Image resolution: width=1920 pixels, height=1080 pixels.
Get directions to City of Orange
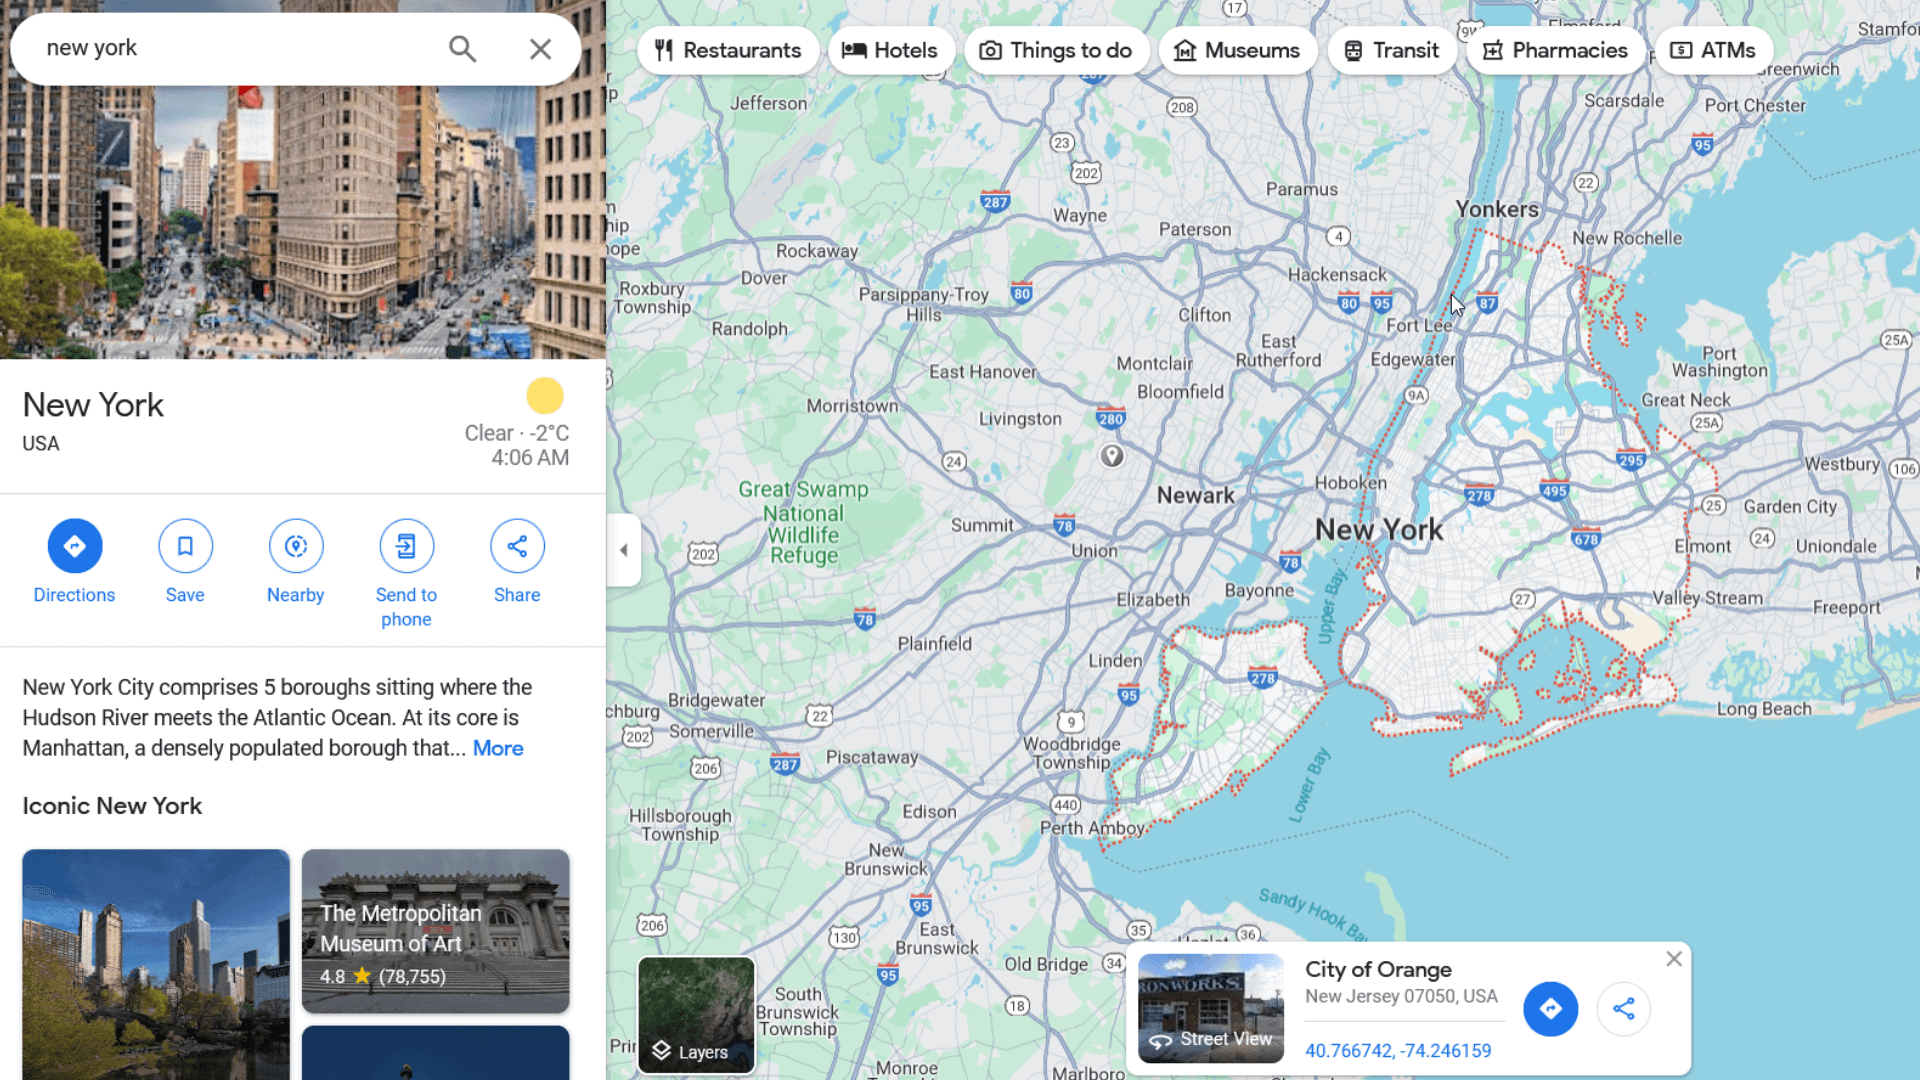pos(1550,1009)
